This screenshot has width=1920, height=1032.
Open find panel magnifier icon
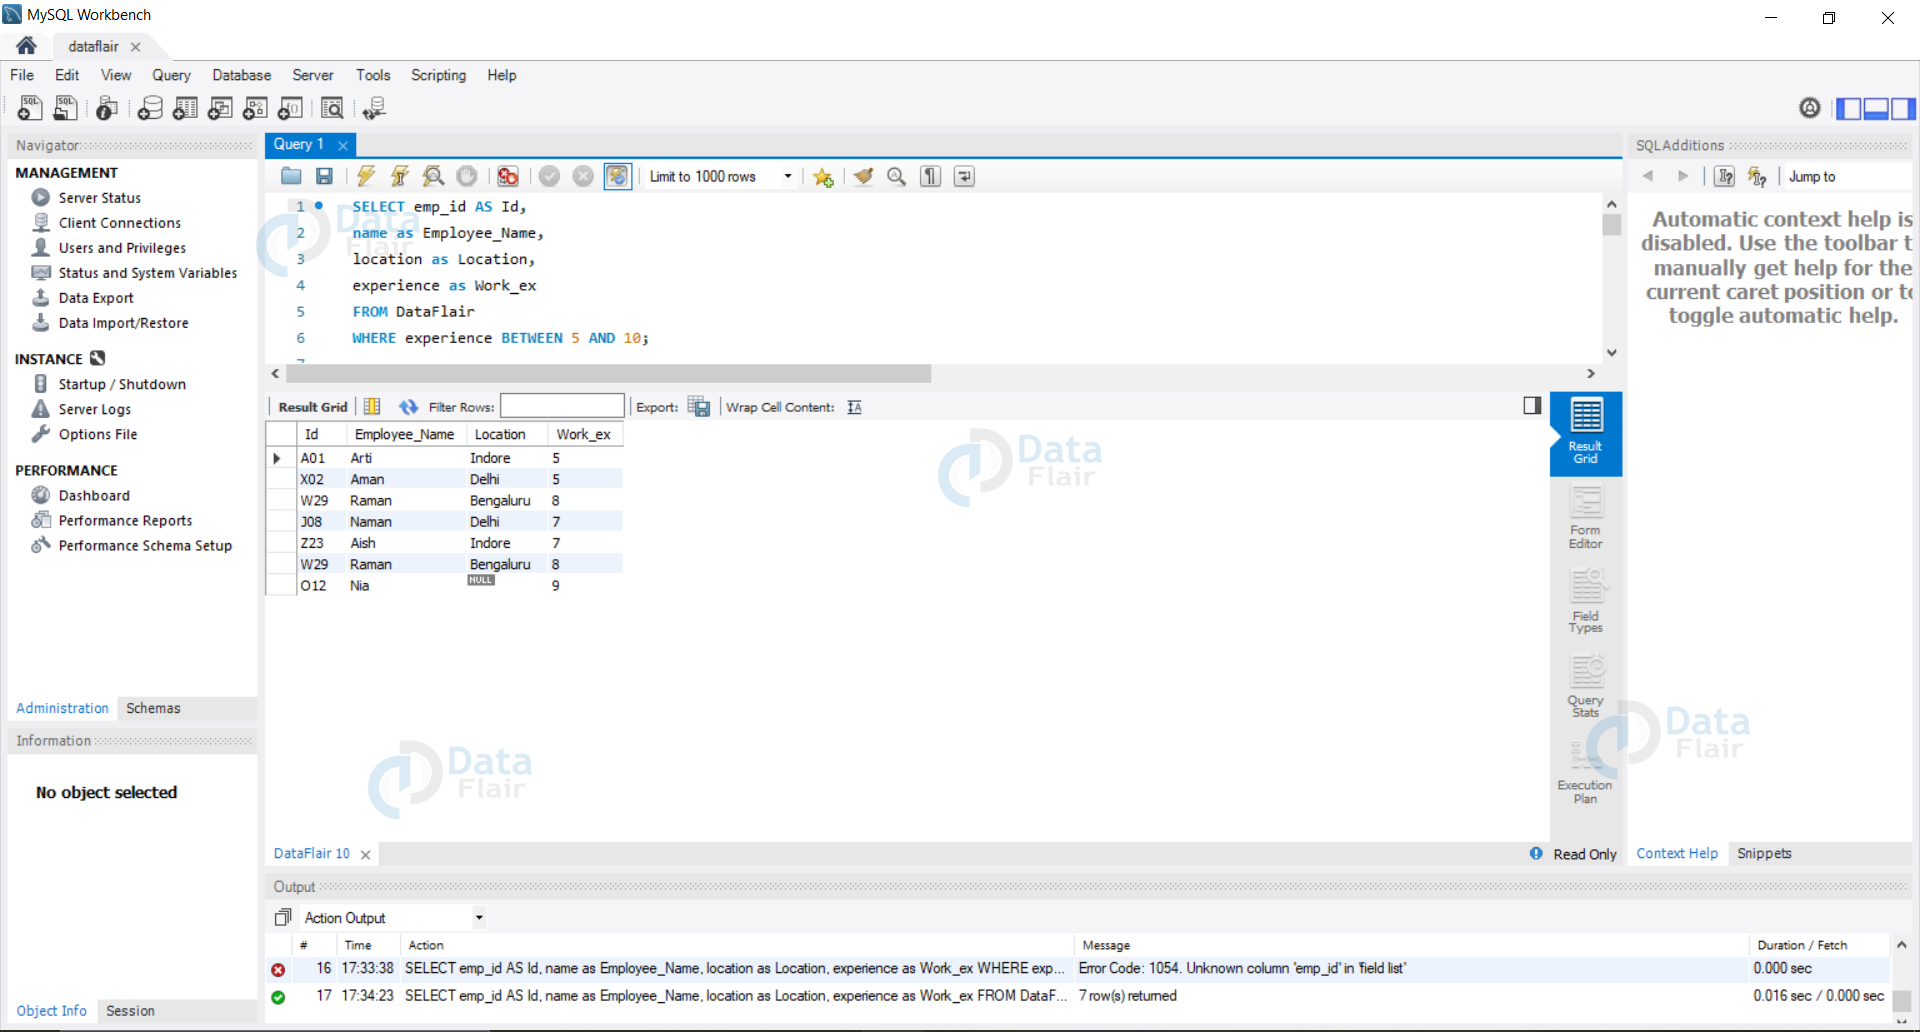pyautogui.click(x=897, y=177)
